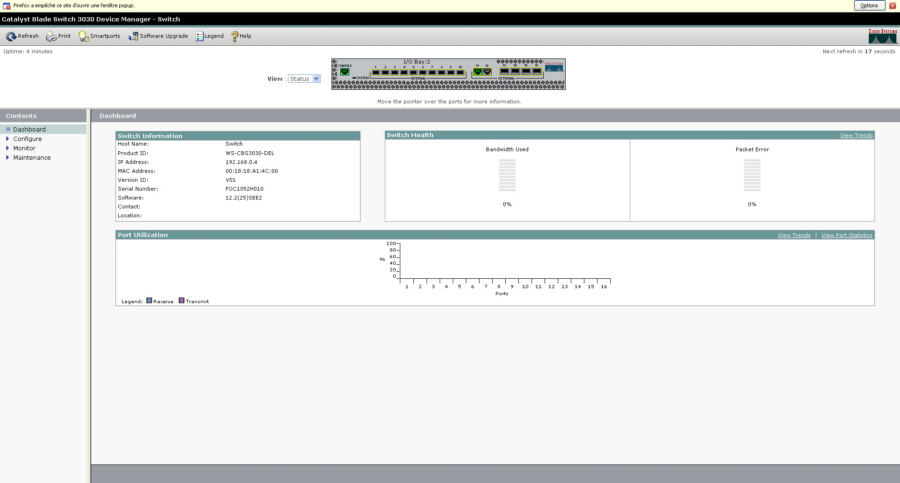Click the Uptime: 4 minutes text
Image resolution: width=900 pixels, height=483 pixels.
click(x=28, y=52)
